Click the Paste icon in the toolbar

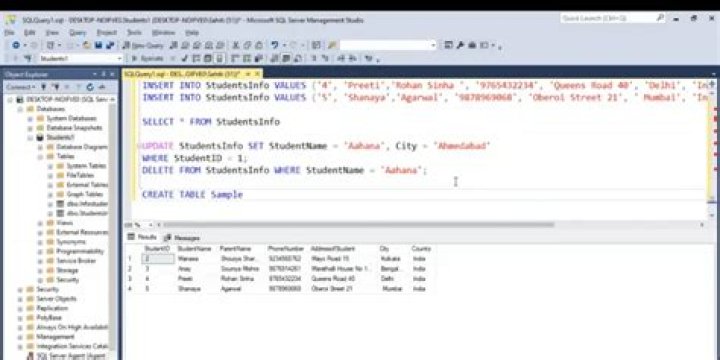coord(259,45)
